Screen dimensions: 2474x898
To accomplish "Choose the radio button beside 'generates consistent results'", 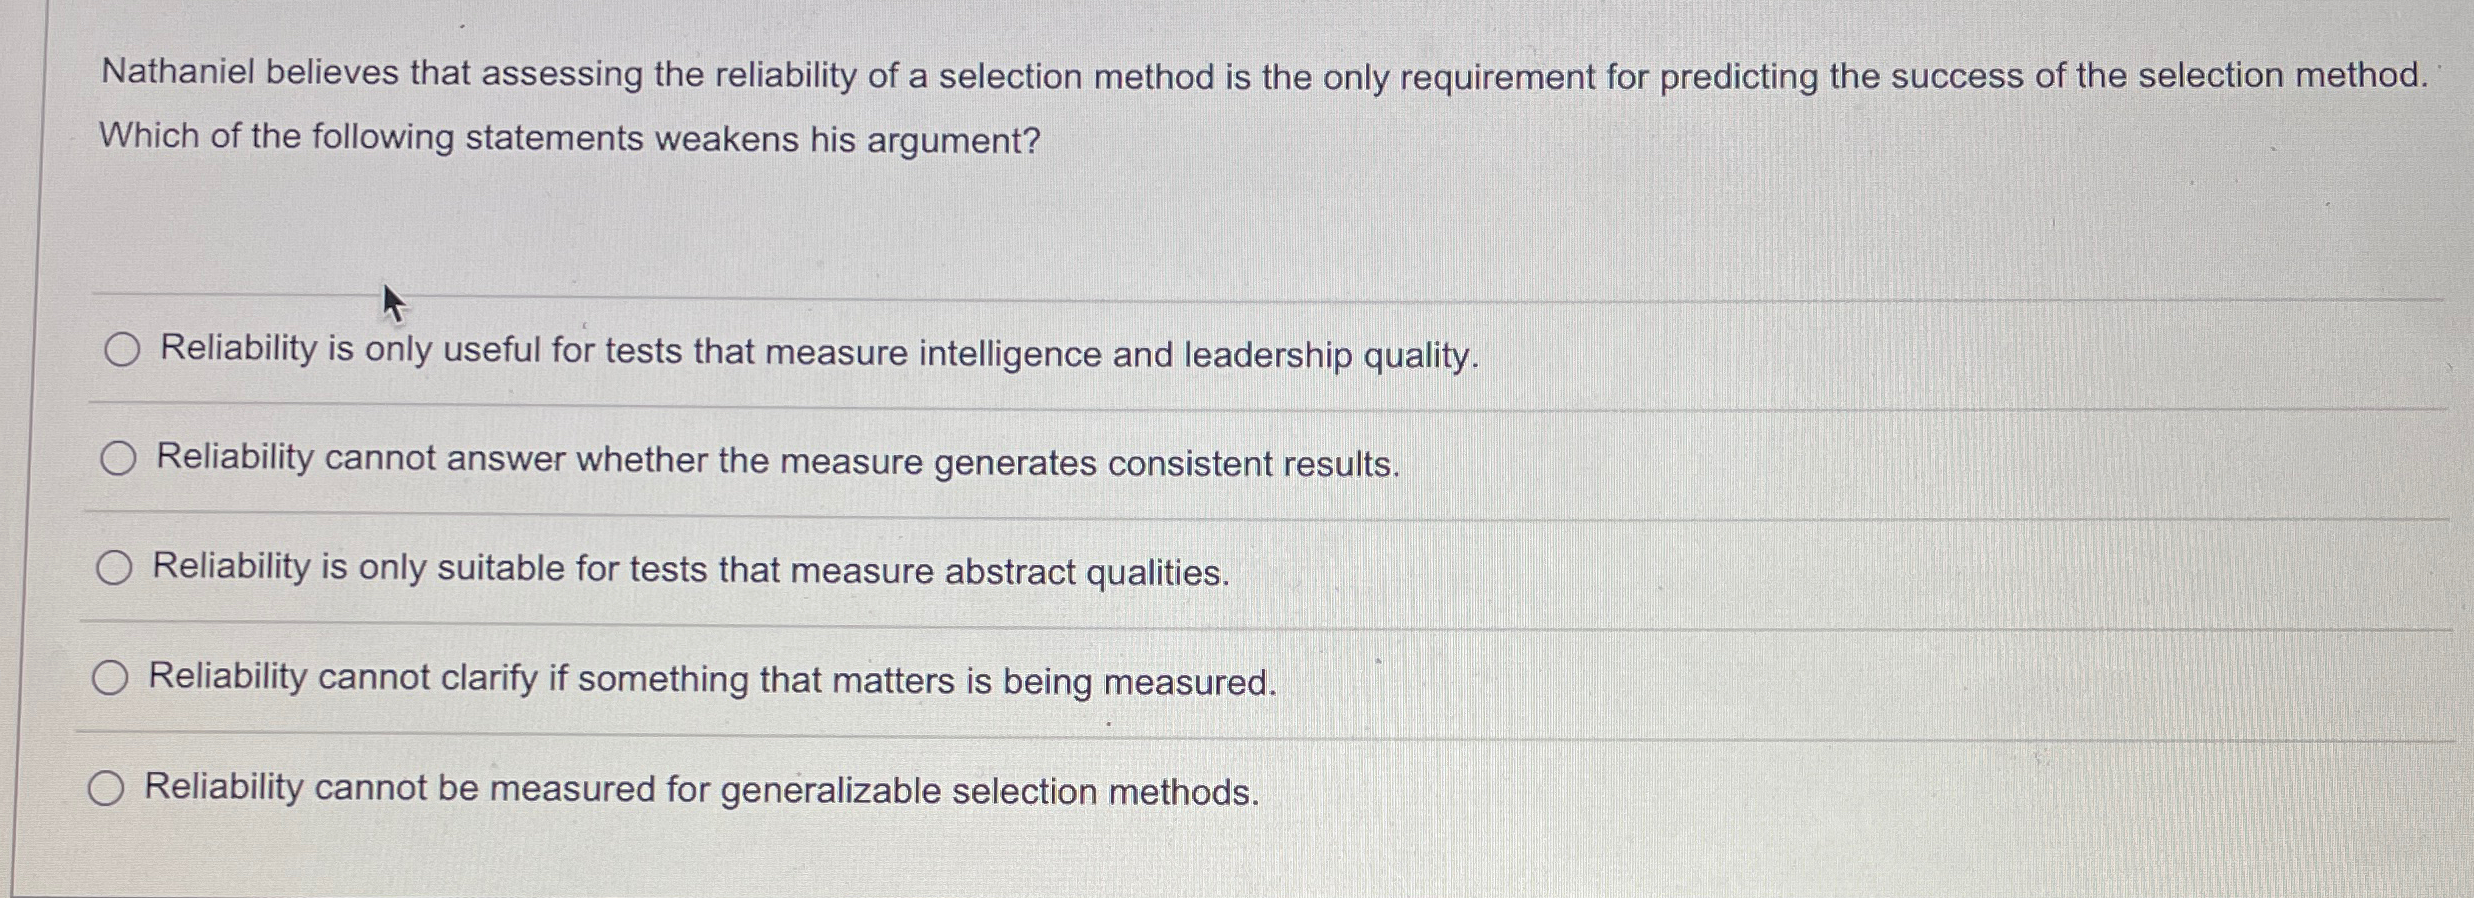I will [x=118, y=459].
